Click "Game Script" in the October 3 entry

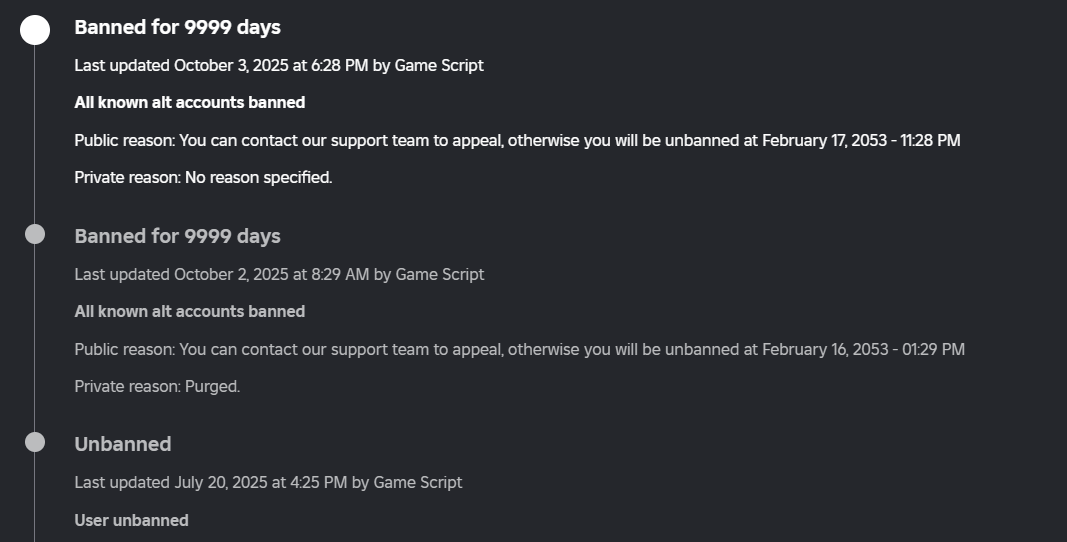click(439, 65)
